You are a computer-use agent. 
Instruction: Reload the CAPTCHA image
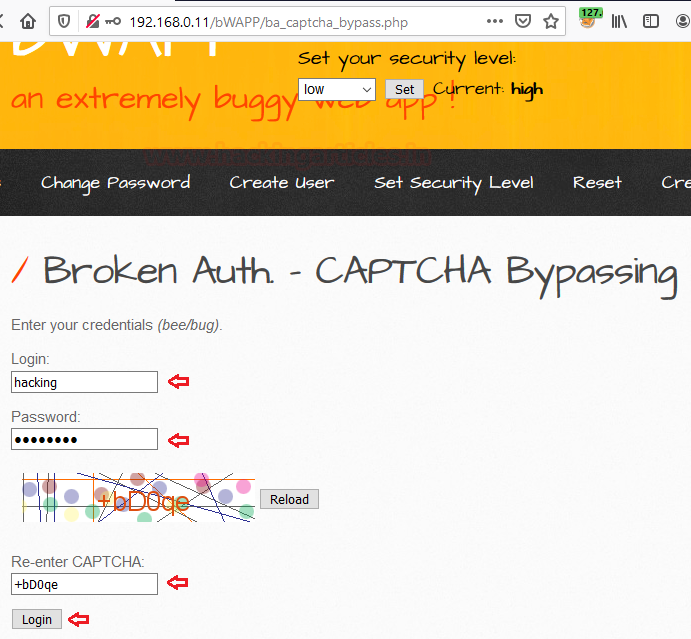click(289, 499)
